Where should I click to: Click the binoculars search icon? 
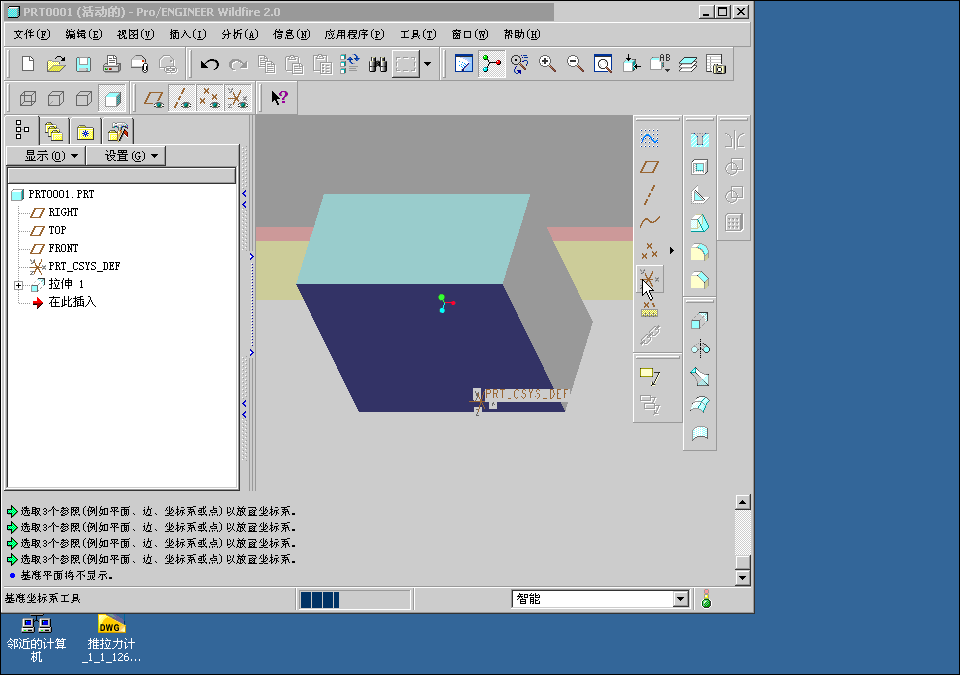point(377,64)
